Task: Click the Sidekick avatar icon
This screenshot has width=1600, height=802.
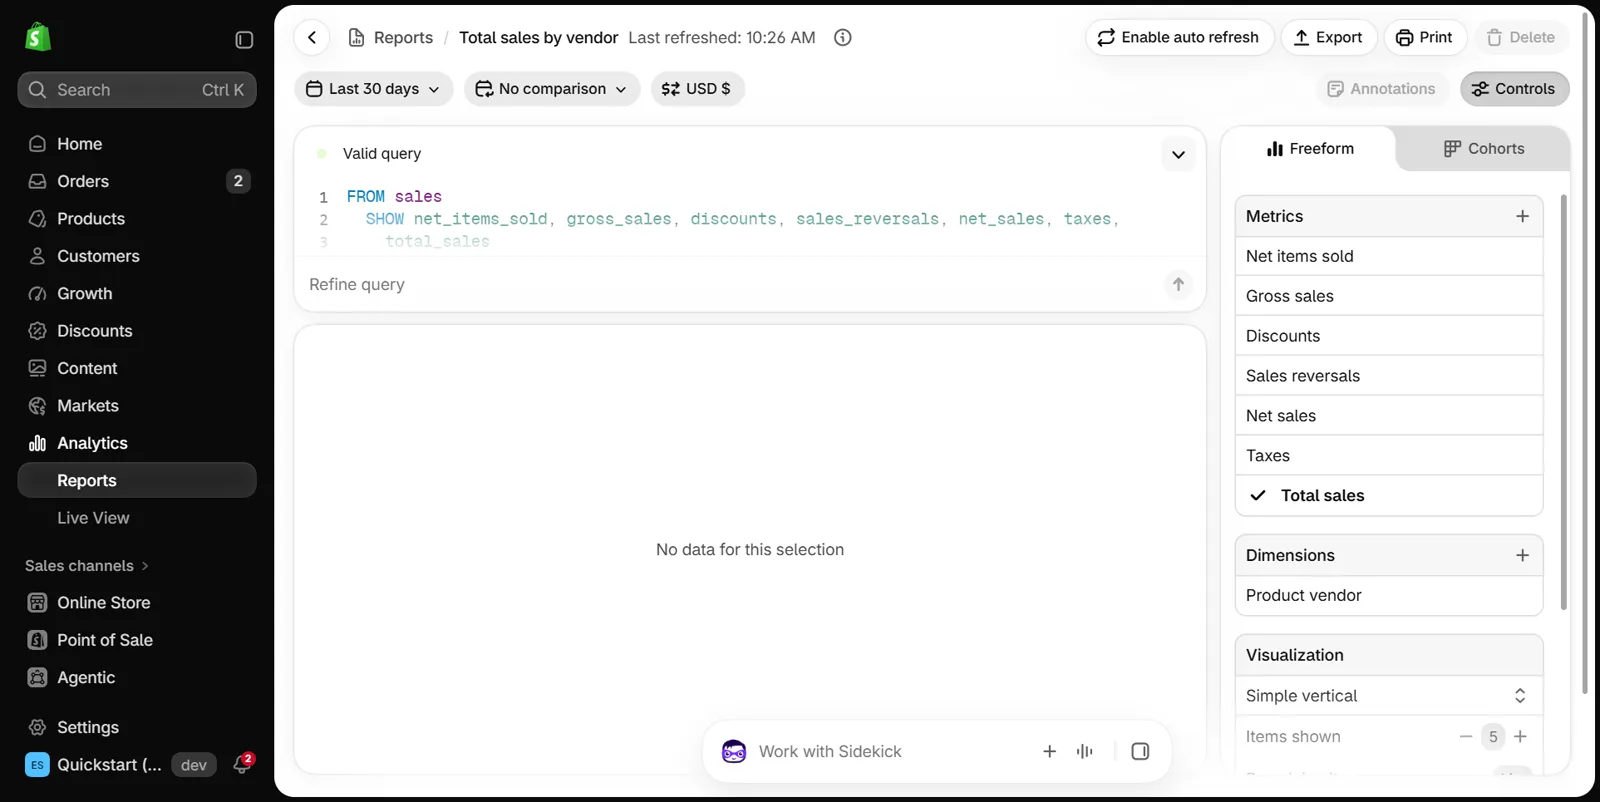Action: tap(734, 751)
